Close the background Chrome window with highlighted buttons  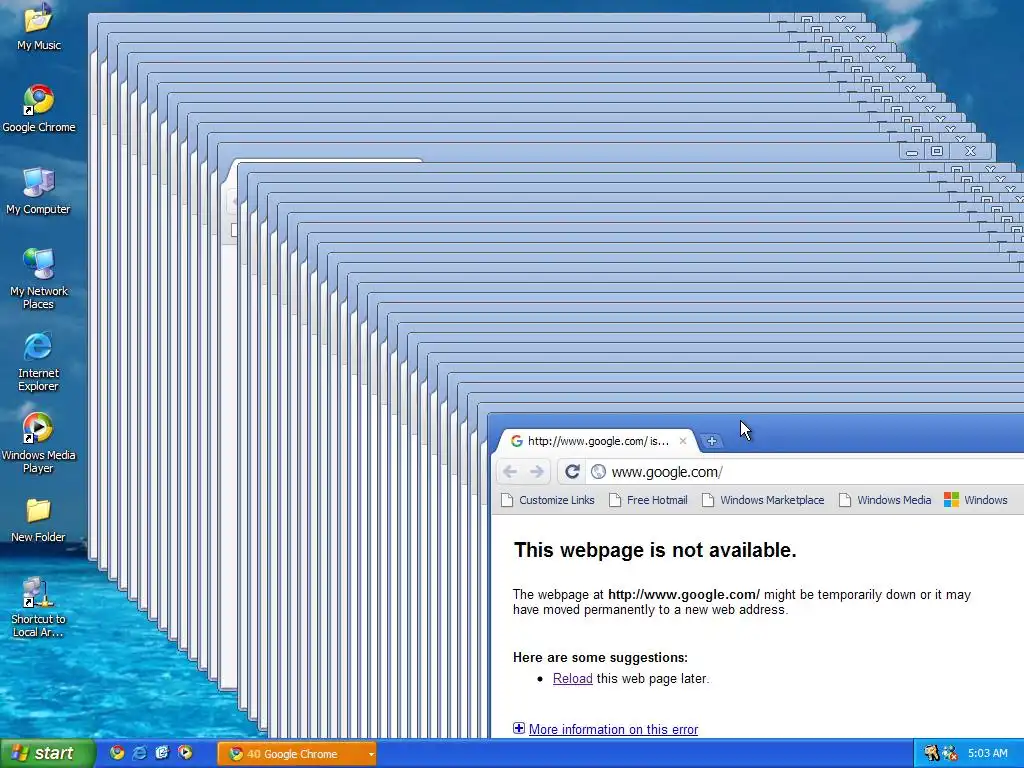[x=970, y=152]
